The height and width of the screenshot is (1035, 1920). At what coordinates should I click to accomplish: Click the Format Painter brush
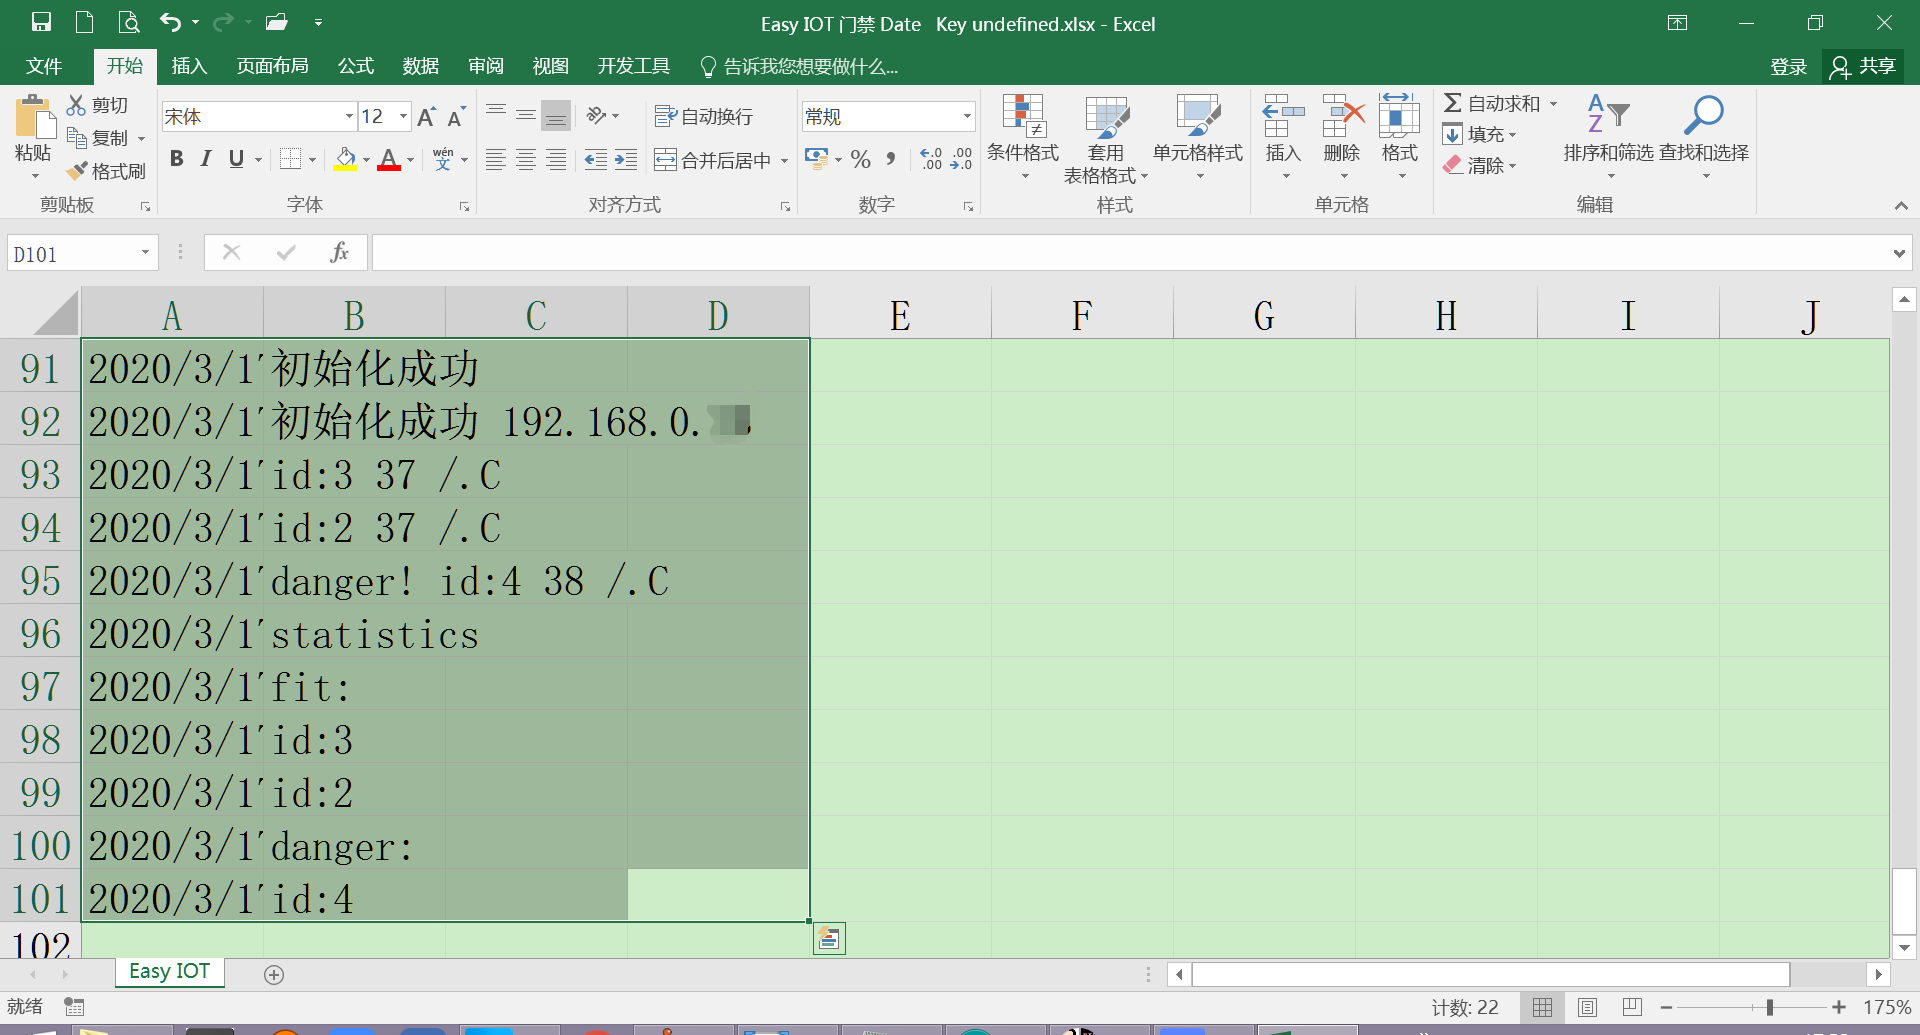coord(107,171)
